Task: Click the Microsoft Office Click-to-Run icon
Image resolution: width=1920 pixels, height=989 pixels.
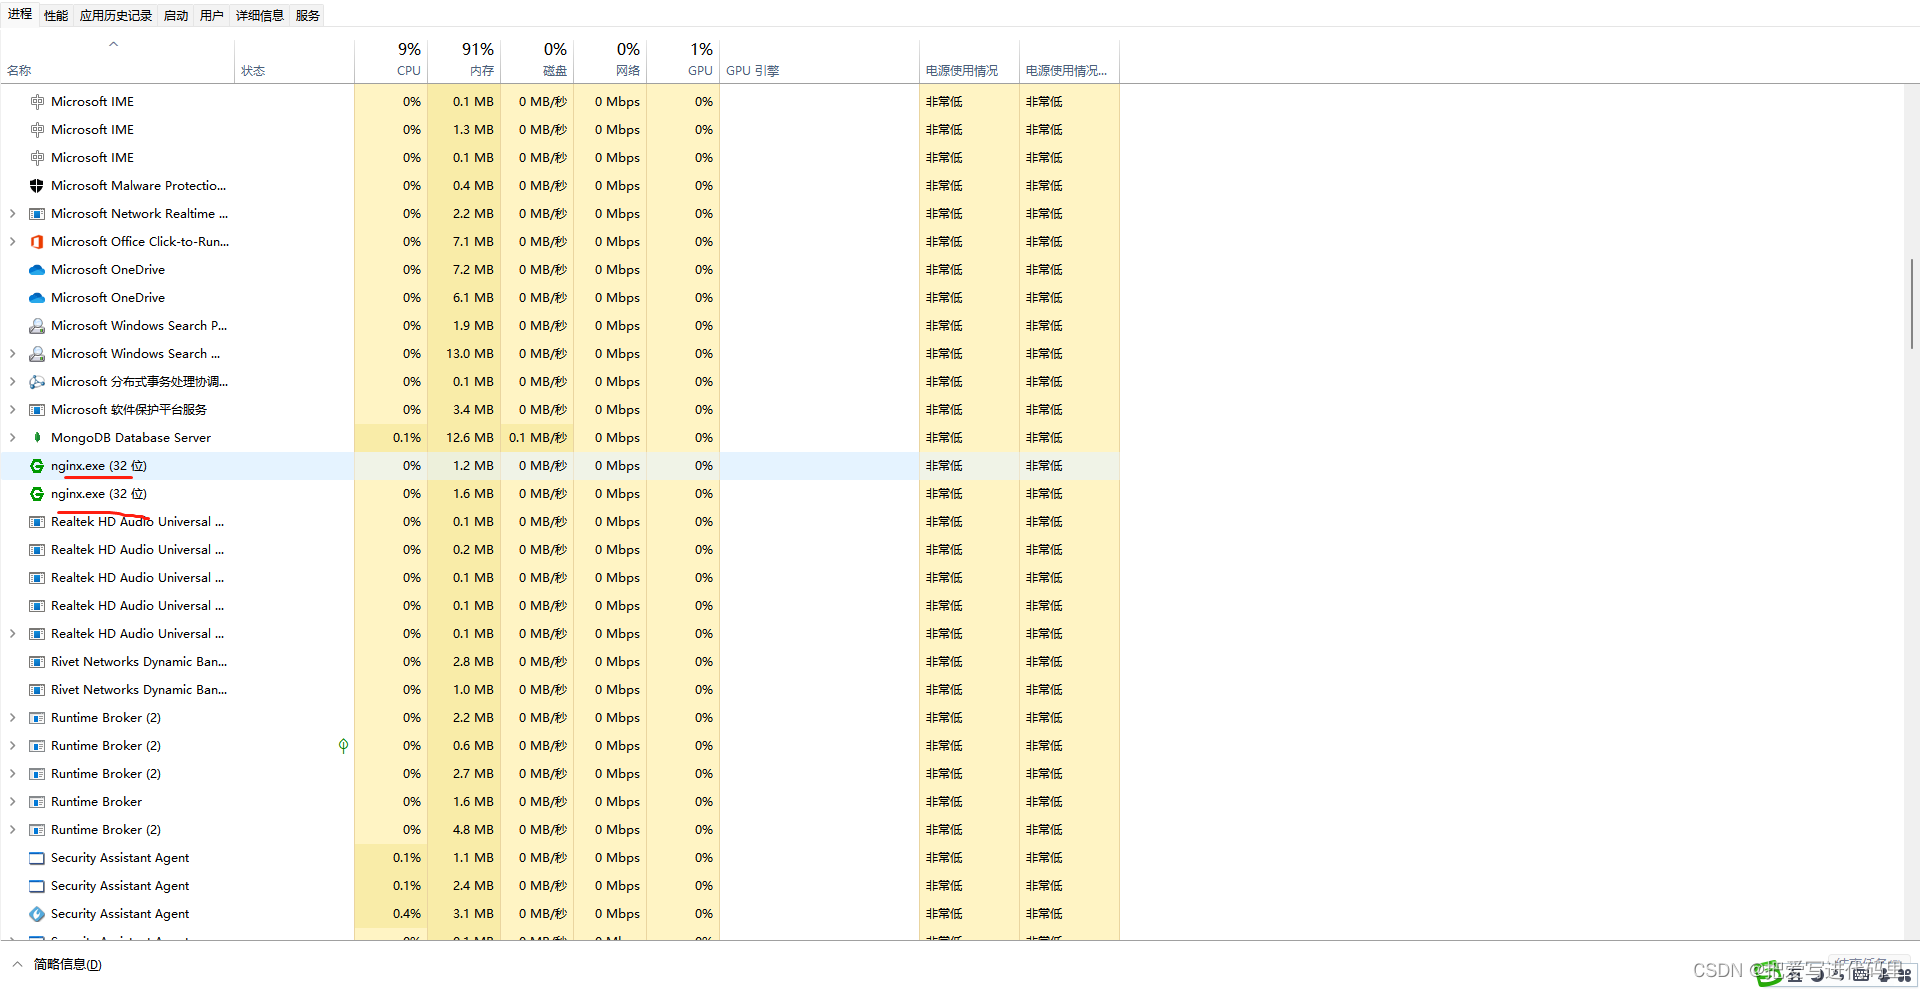Action: coord(37,242)
